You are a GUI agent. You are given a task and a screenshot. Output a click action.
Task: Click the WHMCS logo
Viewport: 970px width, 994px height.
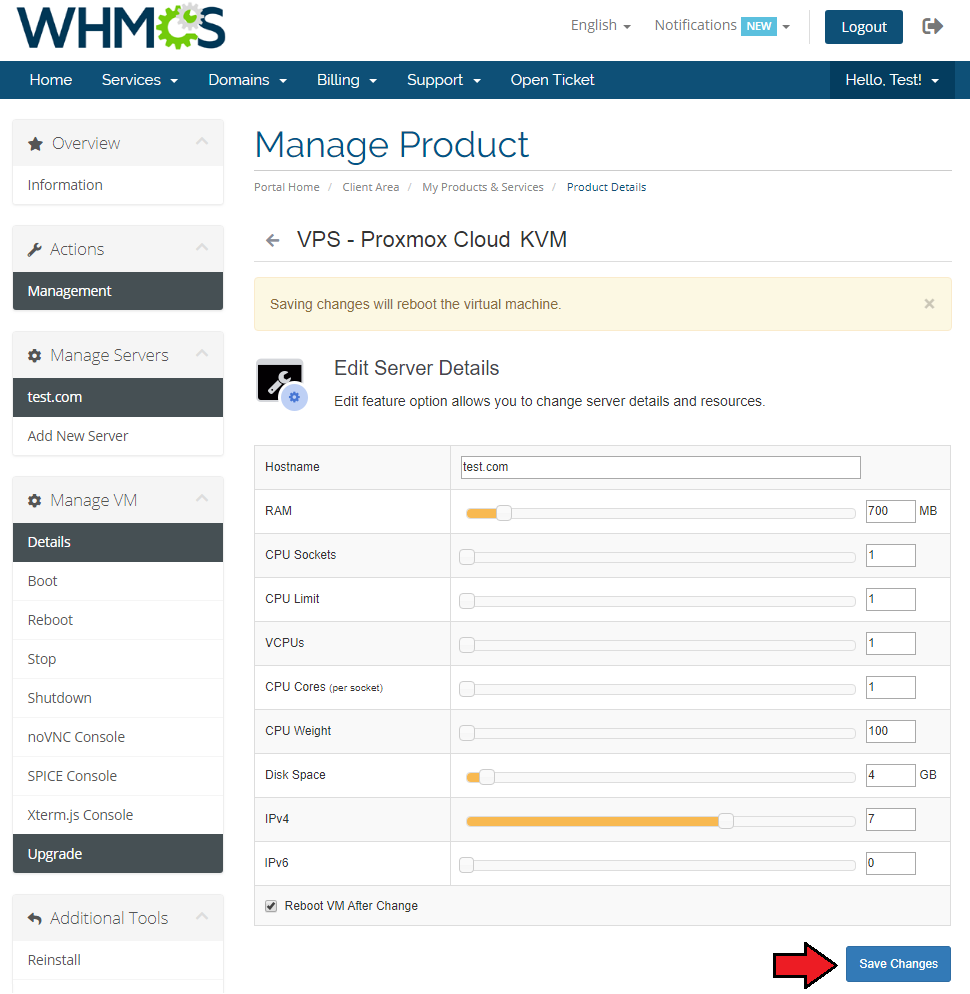(120, 27)
